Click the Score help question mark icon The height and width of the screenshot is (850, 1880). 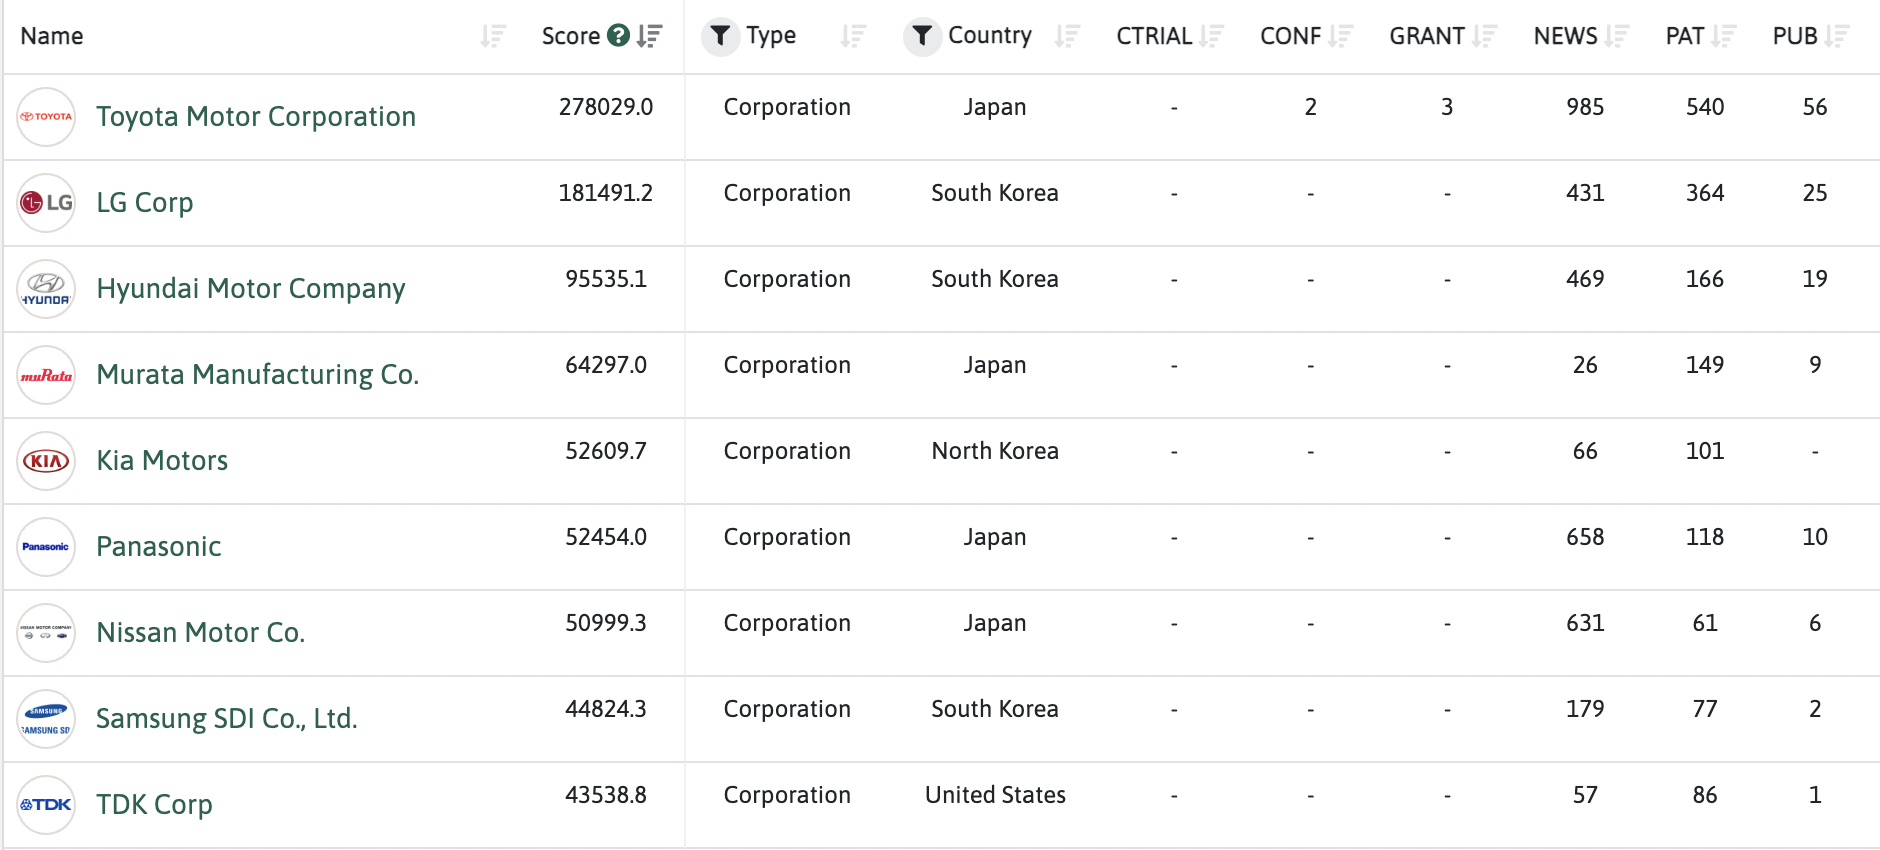coord(619,36)
